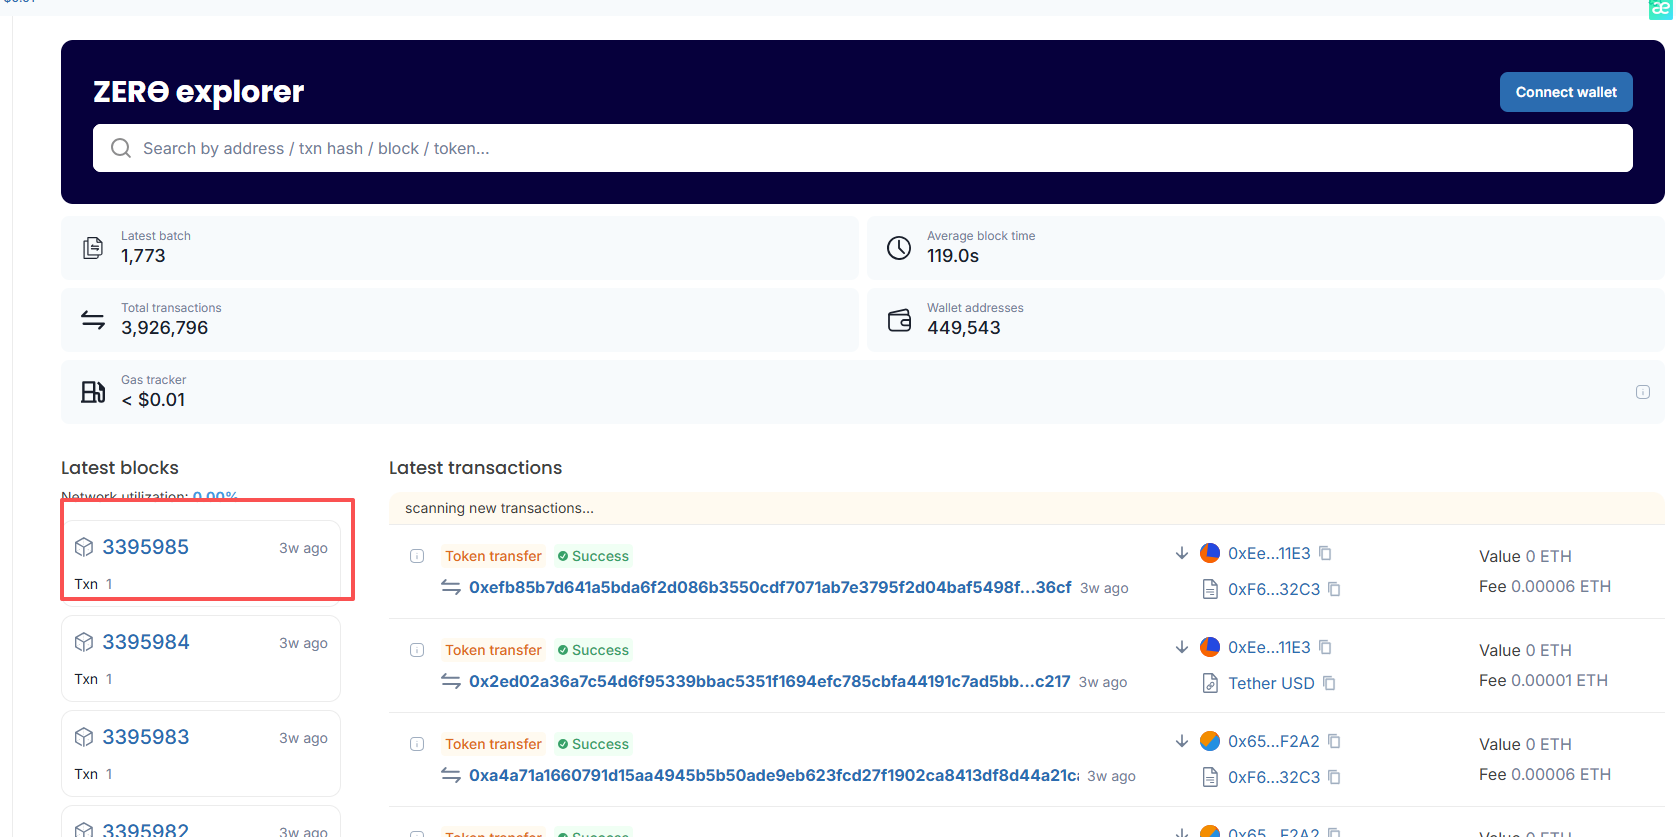The width and height of the screenshot is (1676, 837).
Task: Click avatar icon of 0x65...F2A2 in third transaction
Action: (1210, 741)
